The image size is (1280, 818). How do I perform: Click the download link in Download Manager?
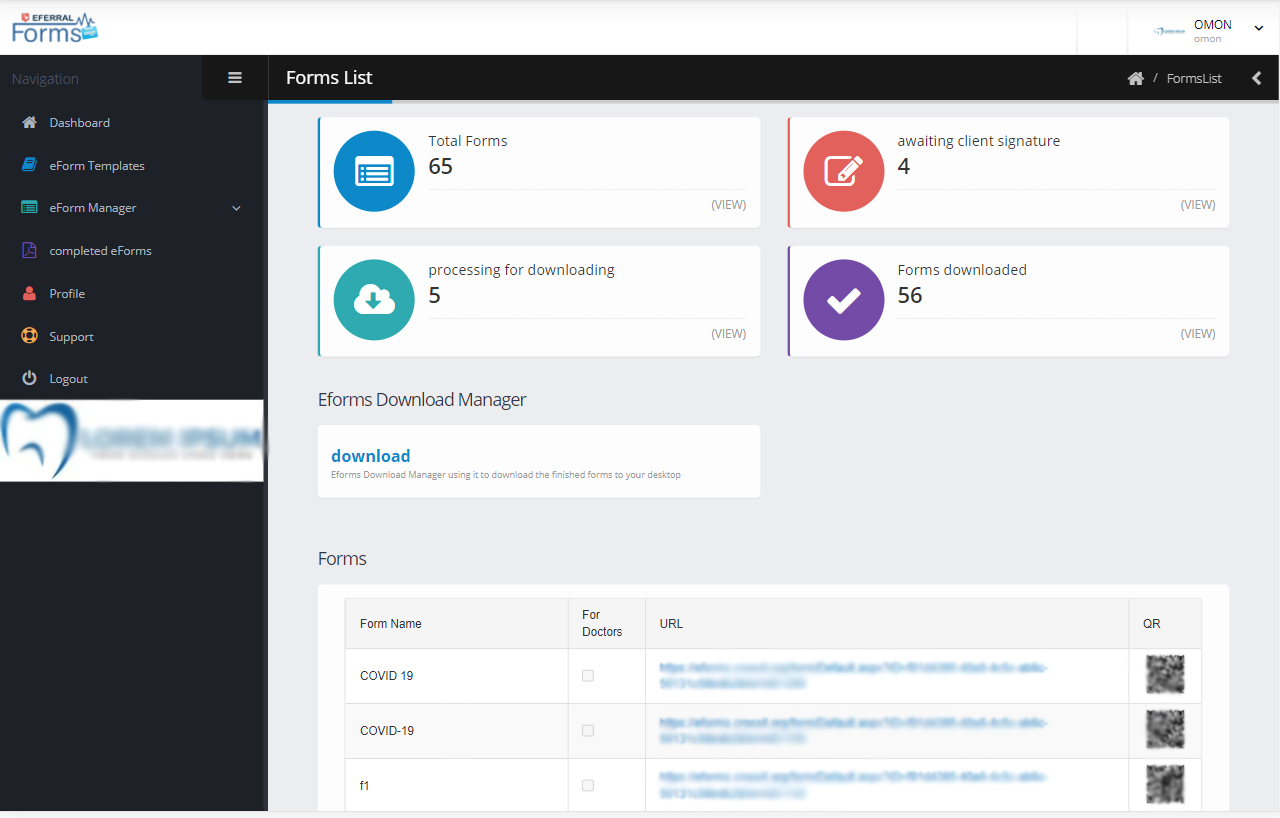tap(371, 456)
